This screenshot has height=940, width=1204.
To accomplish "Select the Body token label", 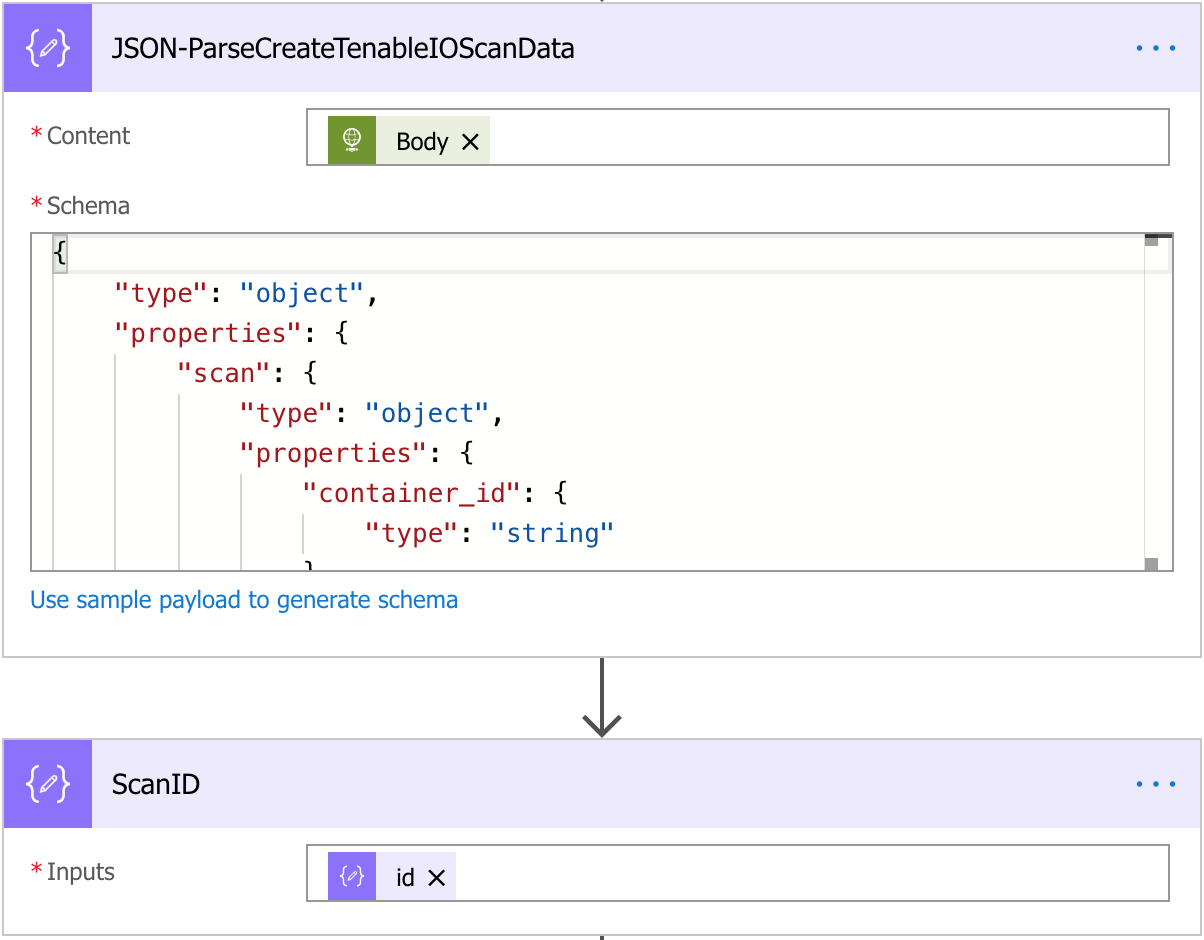I will click(422, 142).
